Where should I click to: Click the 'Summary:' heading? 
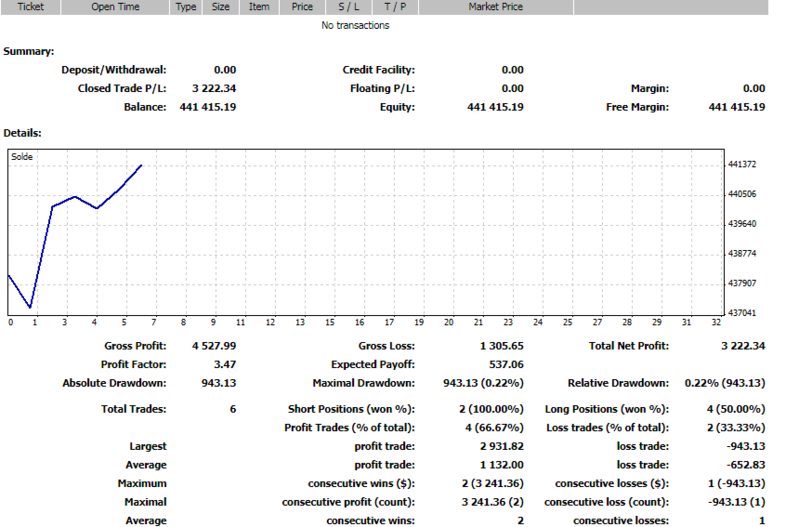pos(29,51)
